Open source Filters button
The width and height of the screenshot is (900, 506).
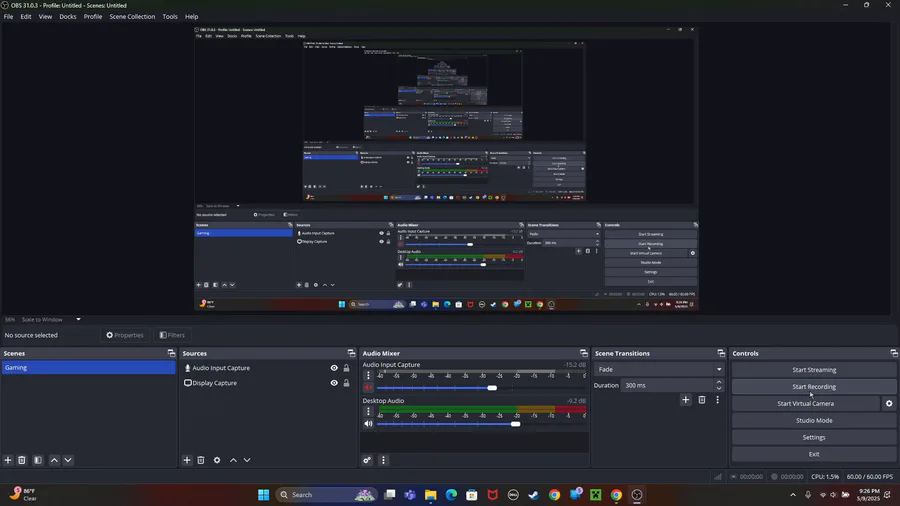tap(172, 335)
